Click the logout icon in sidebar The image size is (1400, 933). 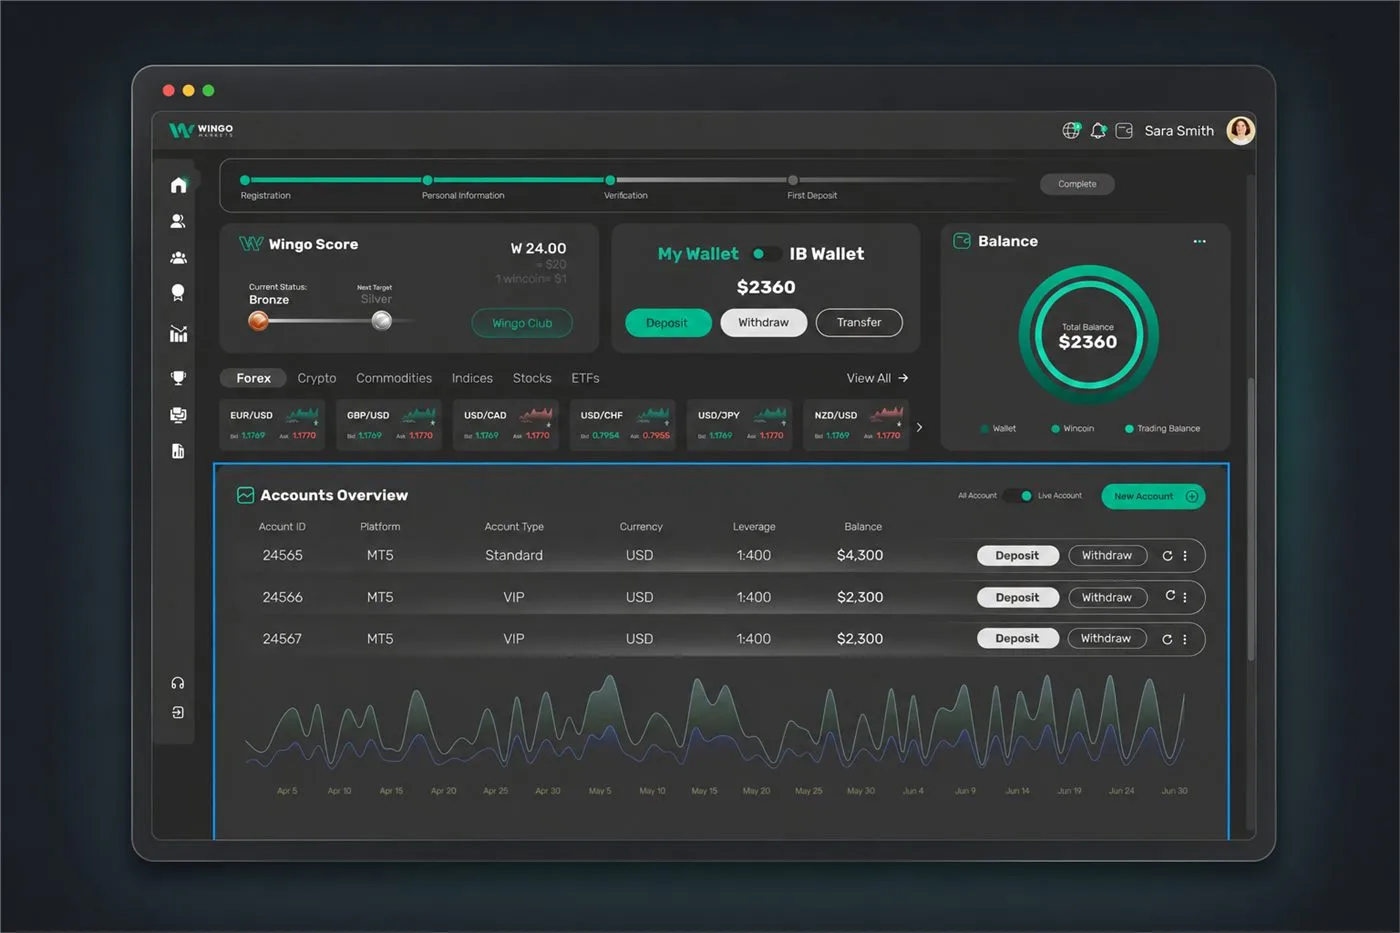[178, 713]
